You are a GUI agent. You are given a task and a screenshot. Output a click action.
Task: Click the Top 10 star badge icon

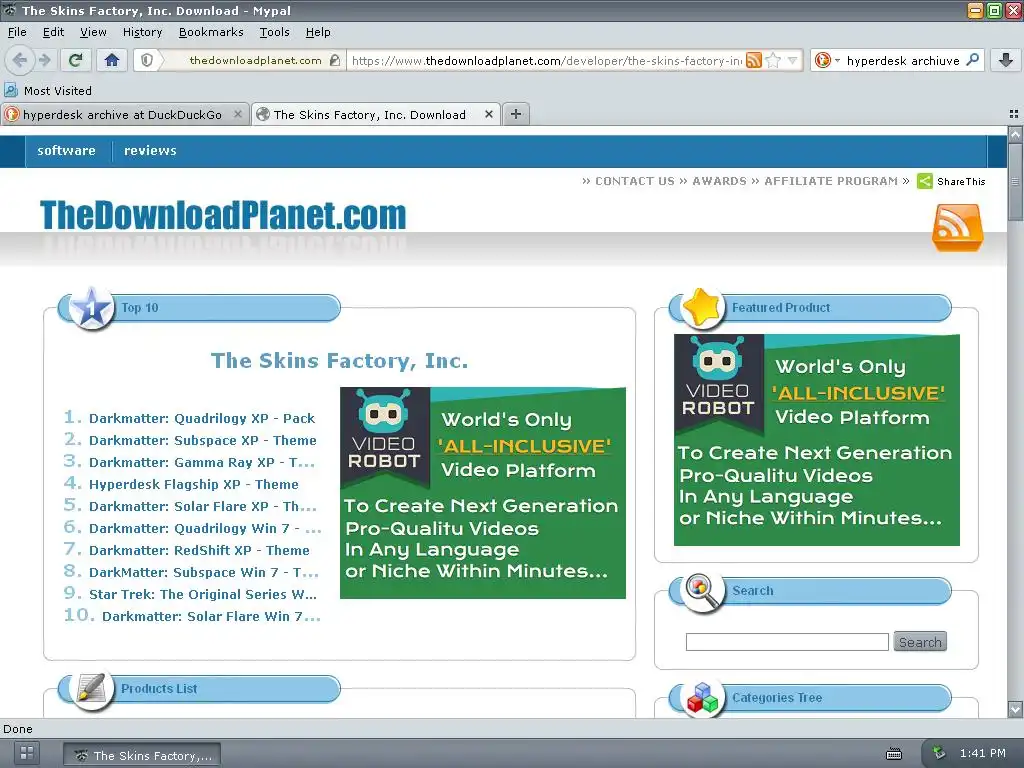click(x=91, y=308)
